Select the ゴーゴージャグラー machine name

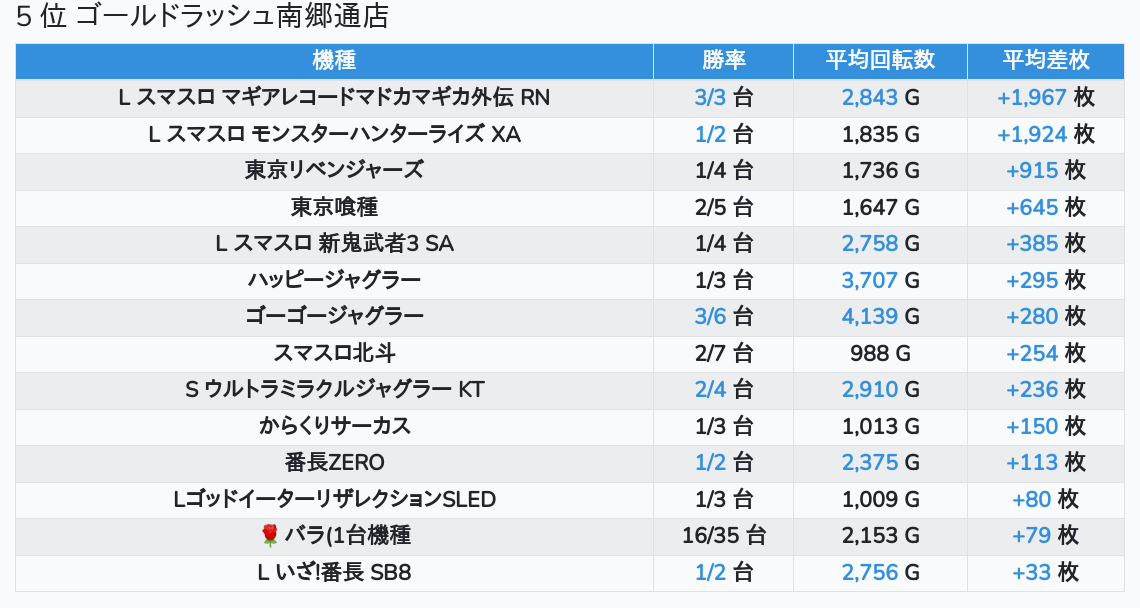[x=334, y=317]
